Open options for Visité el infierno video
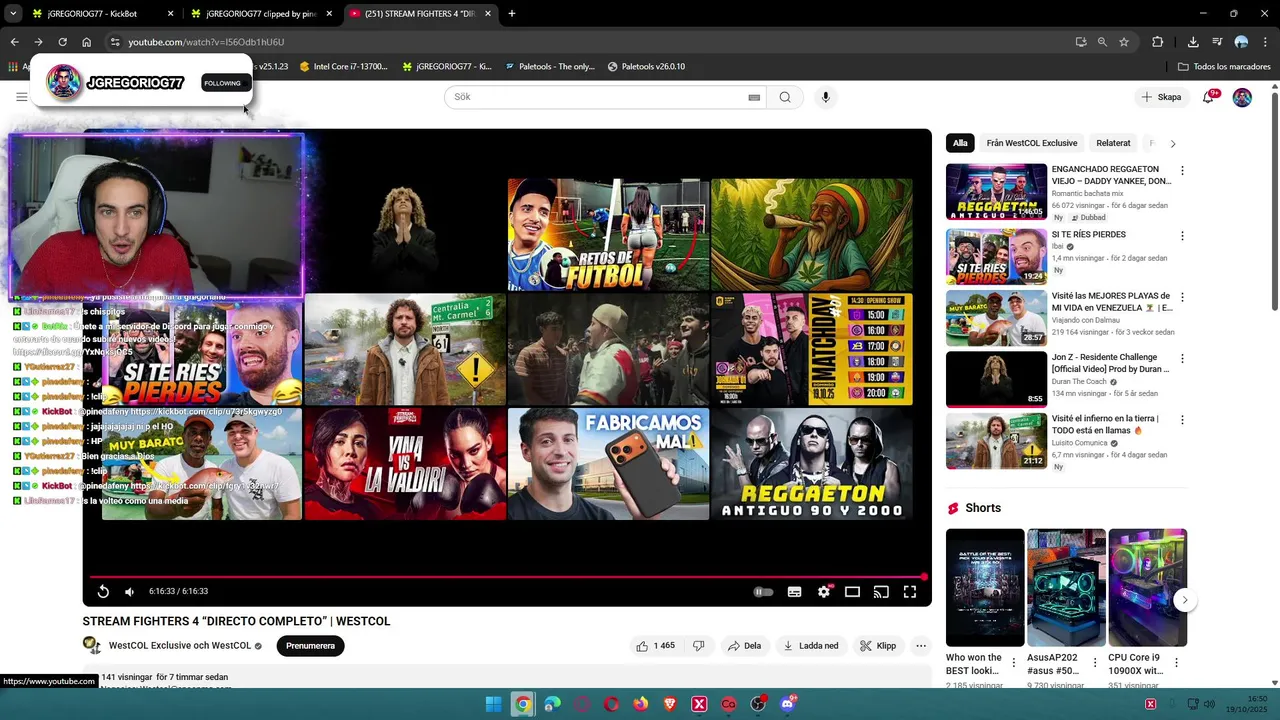This screenshot has width=1280, height=720. point(1182,420)
